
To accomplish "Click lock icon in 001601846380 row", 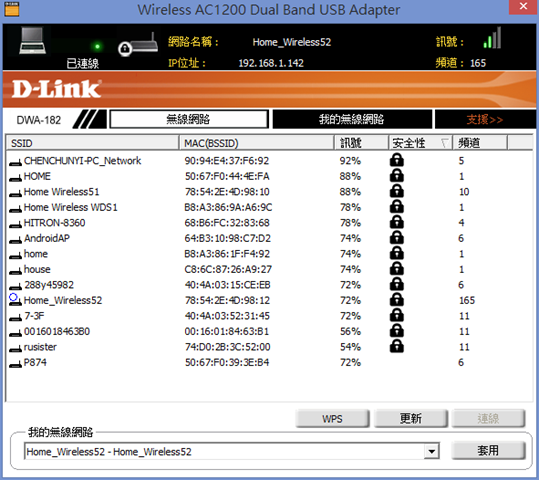I will (x=397, y=331).
